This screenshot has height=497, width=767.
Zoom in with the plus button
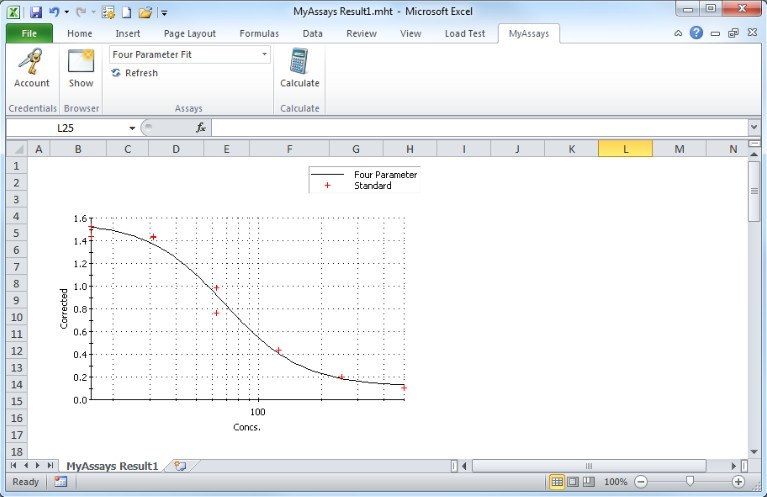738,482
